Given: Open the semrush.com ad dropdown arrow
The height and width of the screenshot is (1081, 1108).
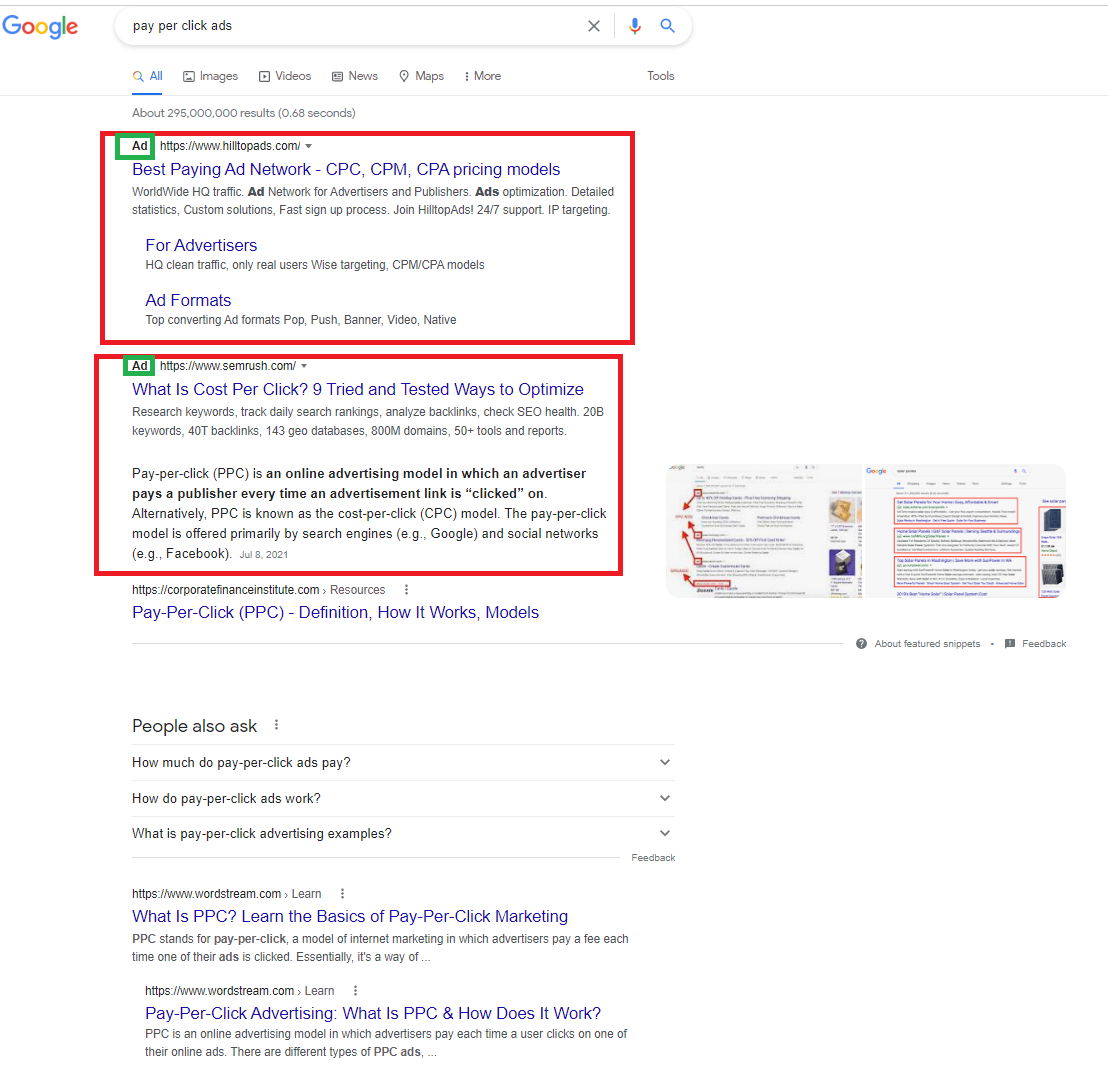Looking at the screenshot, I should [x=304, y=366].
